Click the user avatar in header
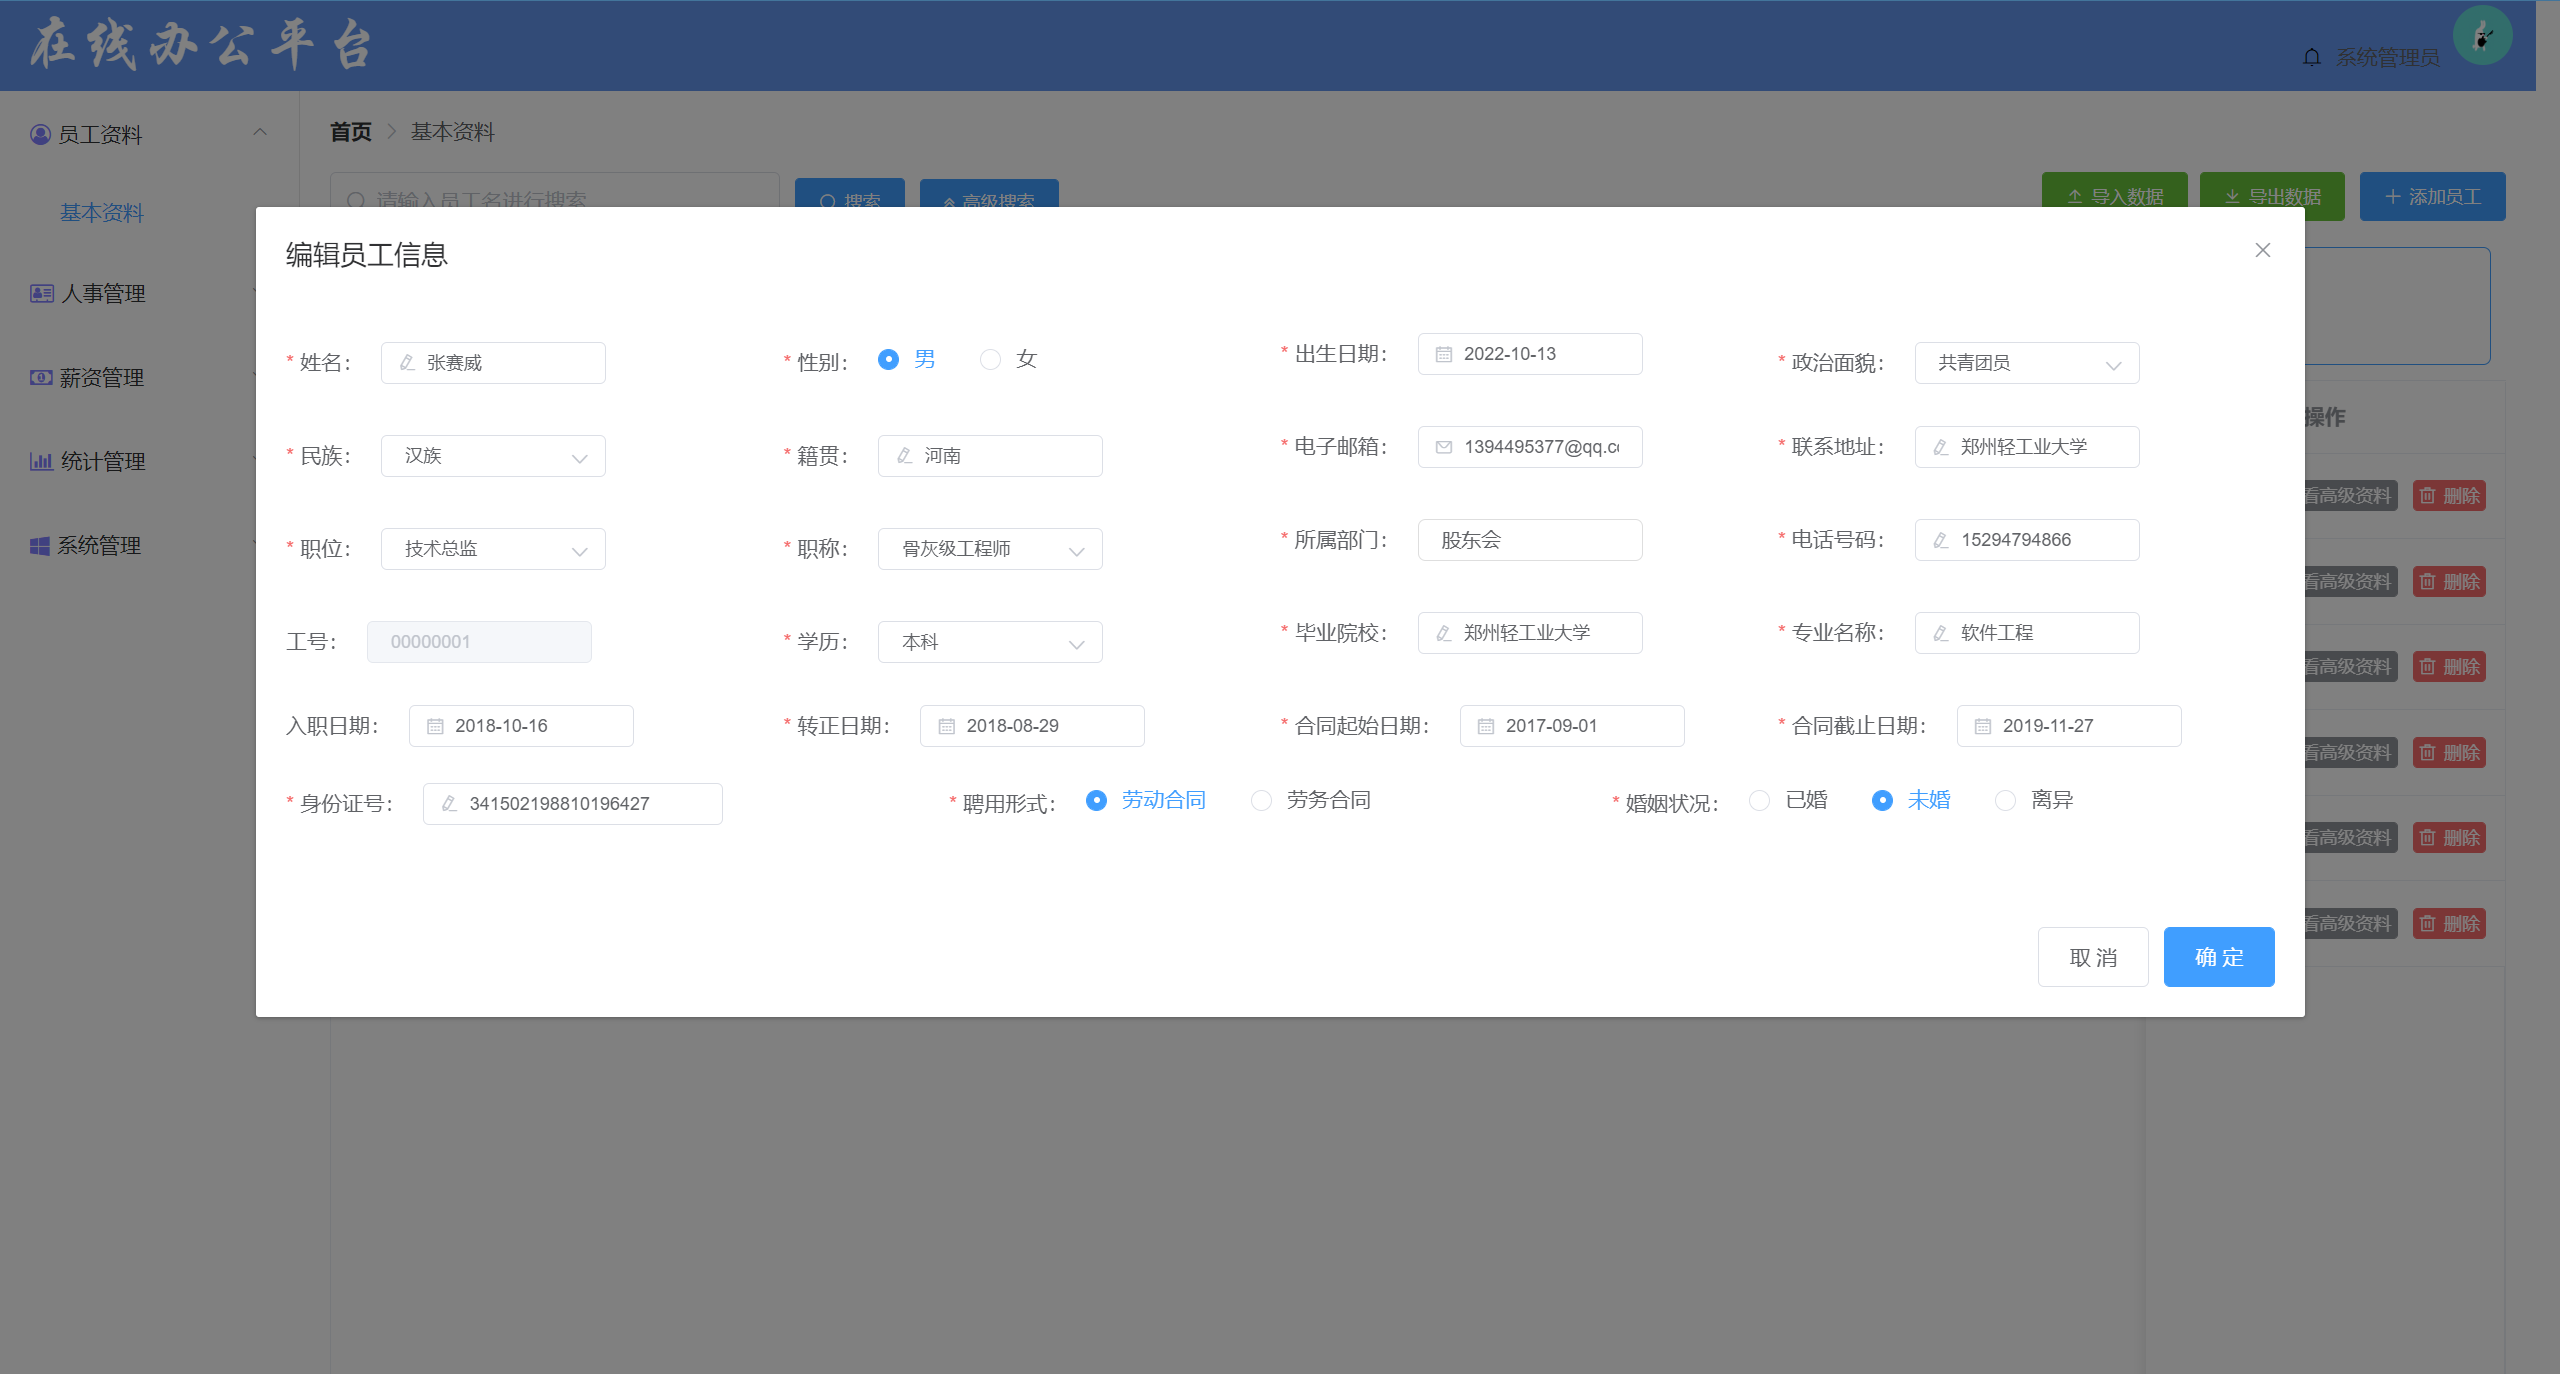The height and width of the screenshot is (1374, 2560). tap(2482, 37)
